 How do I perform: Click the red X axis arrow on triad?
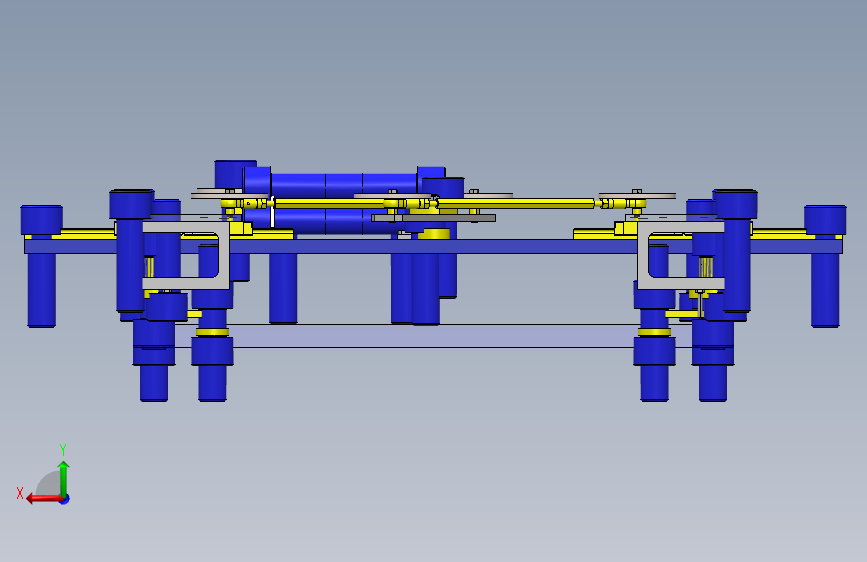click(44, 499)
